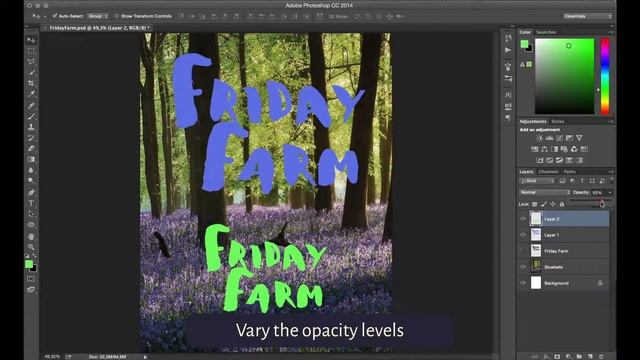Enable Show Transform Controls checkbox
640x360 pixels.
click(x=116, y=16)
